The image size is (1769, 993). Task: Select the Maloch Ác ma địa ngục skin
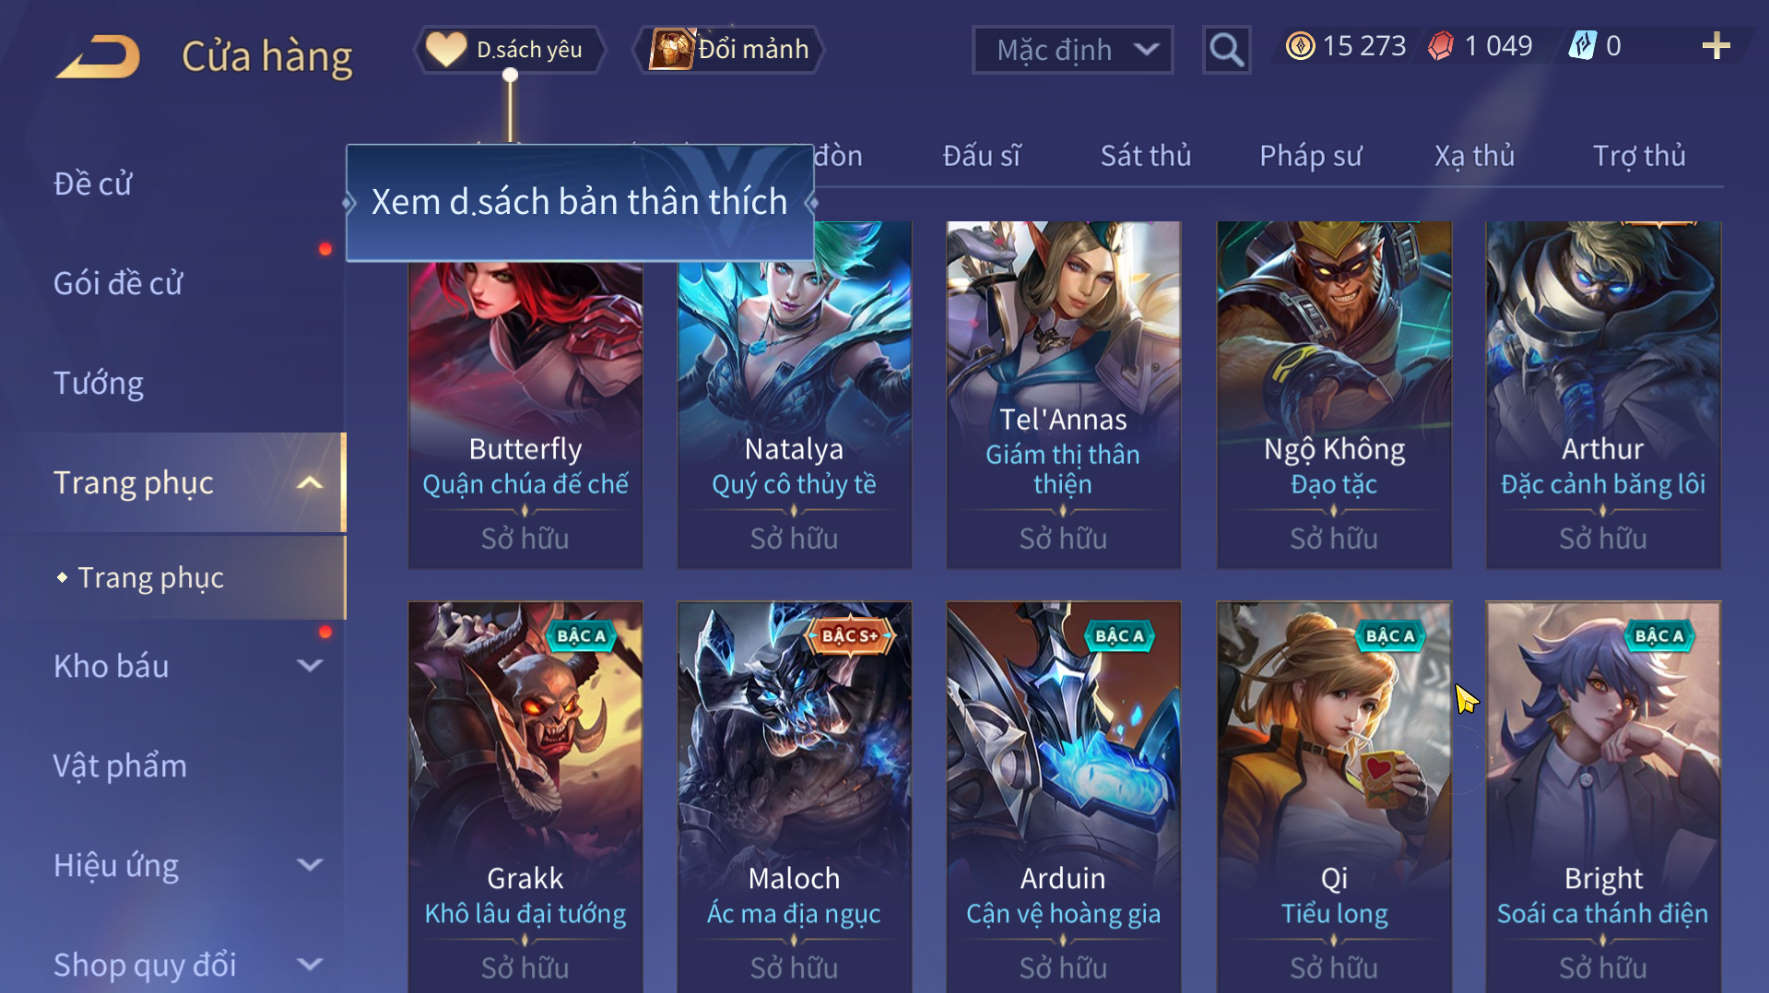click(x=794, y=797)
